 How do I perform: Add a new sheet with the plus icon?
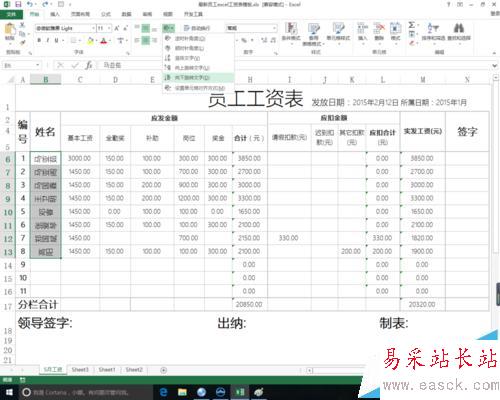[164, 370]
